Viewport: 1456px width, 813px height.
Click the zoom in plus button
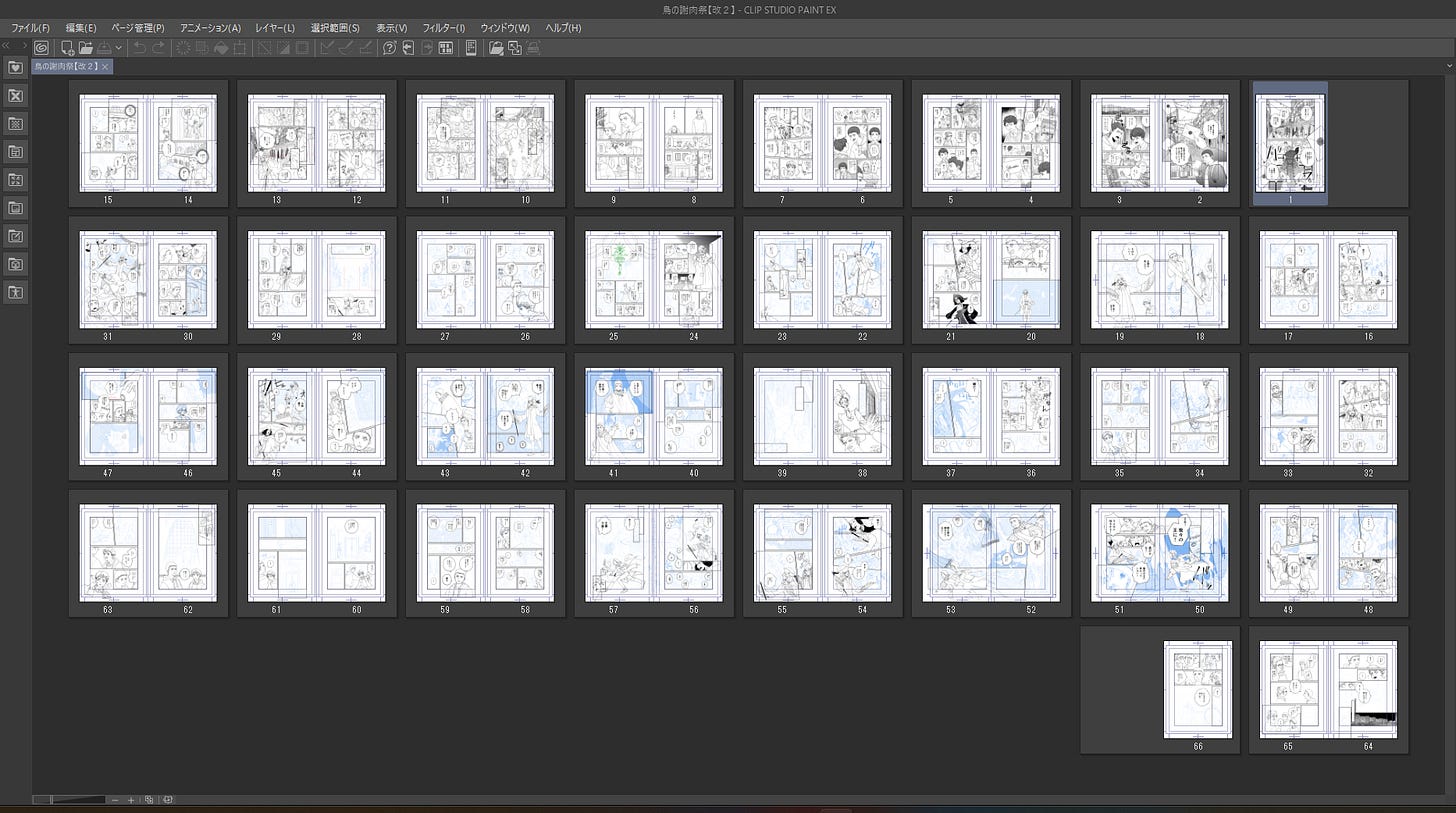click(x=131, y=800)
